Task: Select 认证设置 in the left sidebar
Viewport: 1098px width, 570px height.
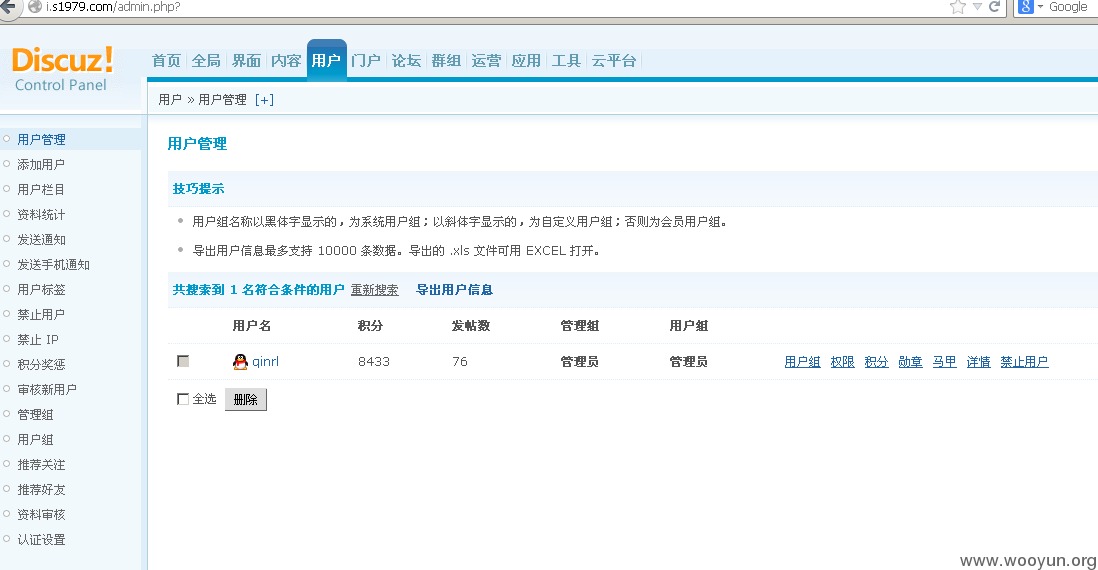Action: coord(41,540)
